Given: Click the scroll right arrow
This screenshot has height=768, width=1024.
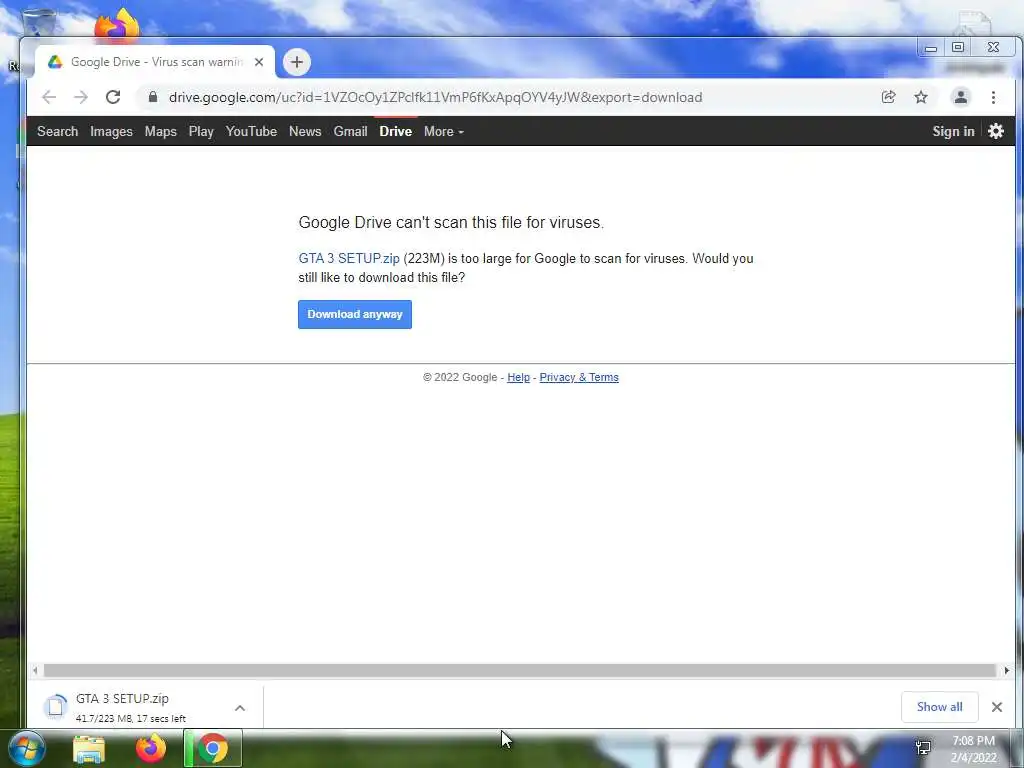Looking at the screenshot, I should 1006,670.
